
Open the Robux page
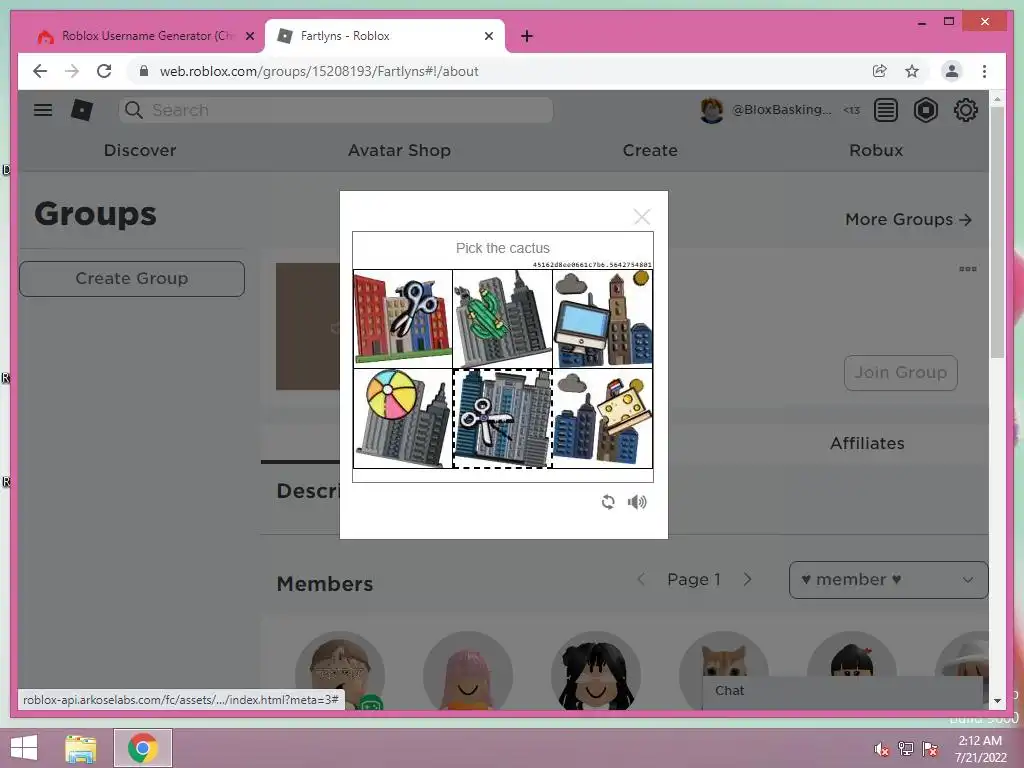876,150
